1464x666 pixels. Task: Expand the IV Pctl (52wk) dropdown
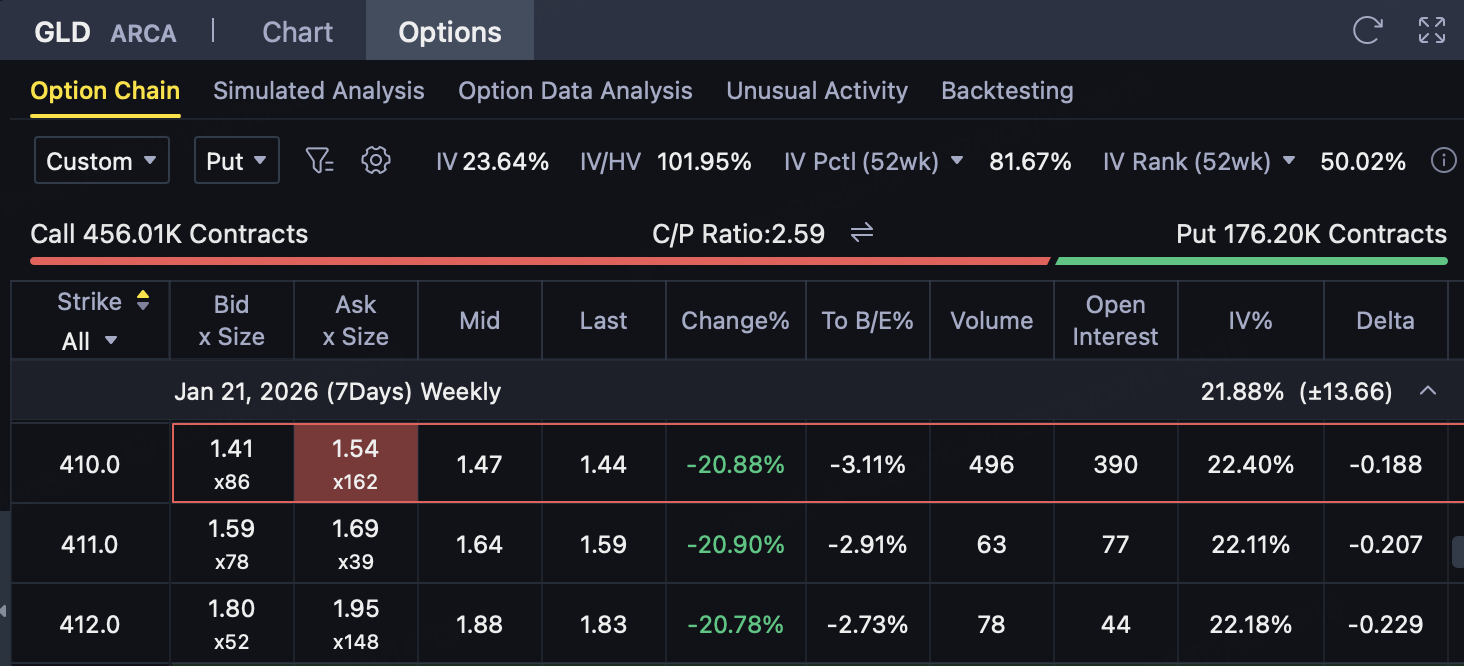957,161
